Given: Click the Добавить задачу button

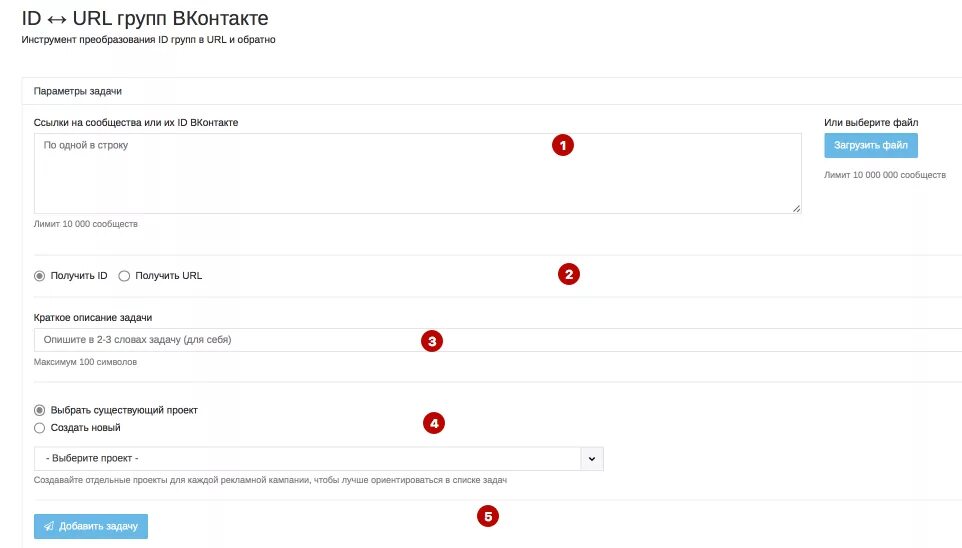Looking at the screenshot, I should tap(91, 527).
